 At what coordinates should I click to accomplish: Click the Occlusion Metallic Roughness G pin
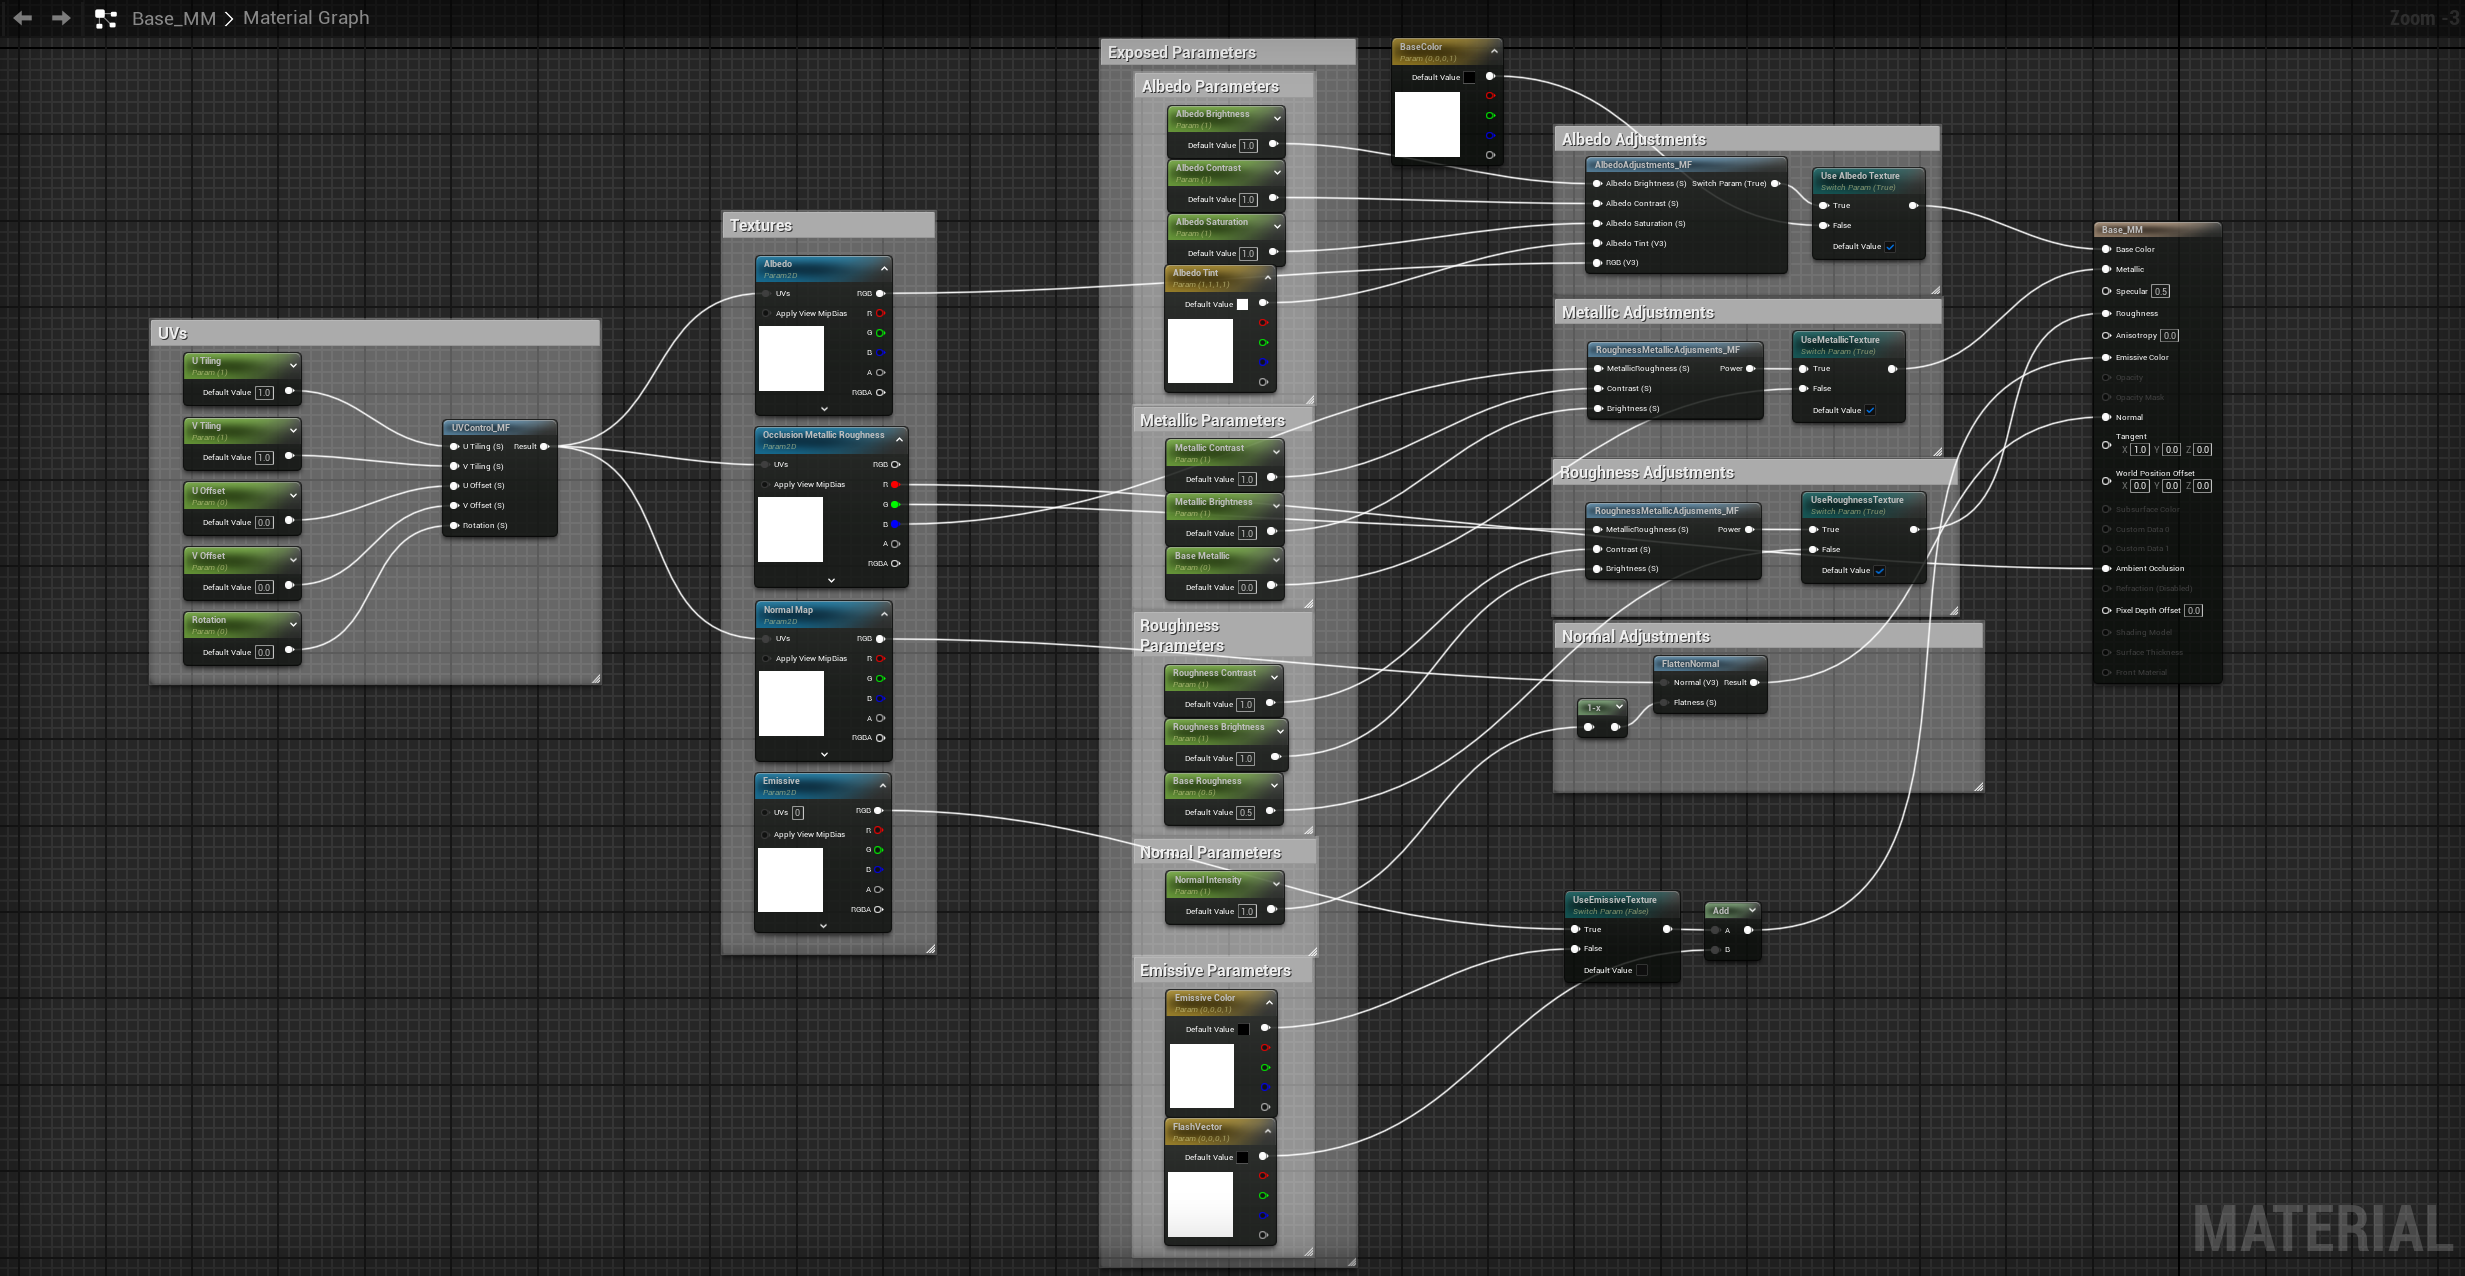(x=895, y=504)
